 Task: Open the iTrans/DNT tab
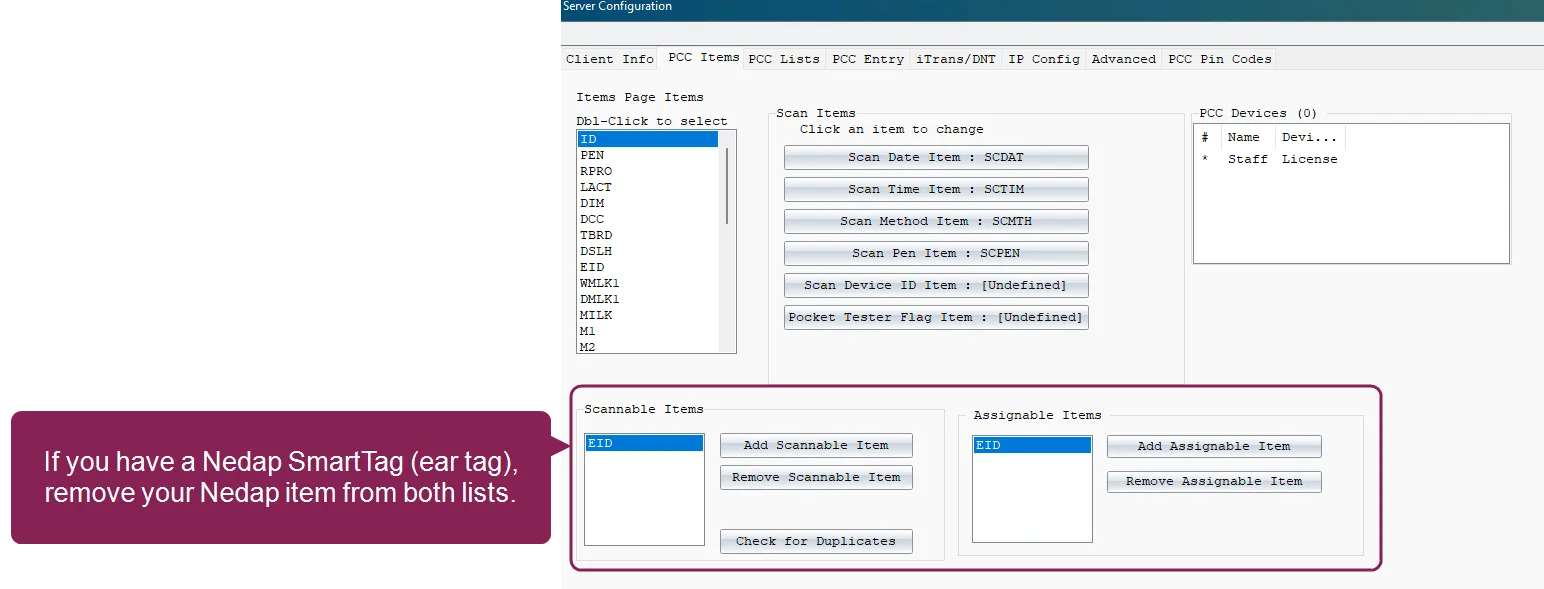pos(956,59)
